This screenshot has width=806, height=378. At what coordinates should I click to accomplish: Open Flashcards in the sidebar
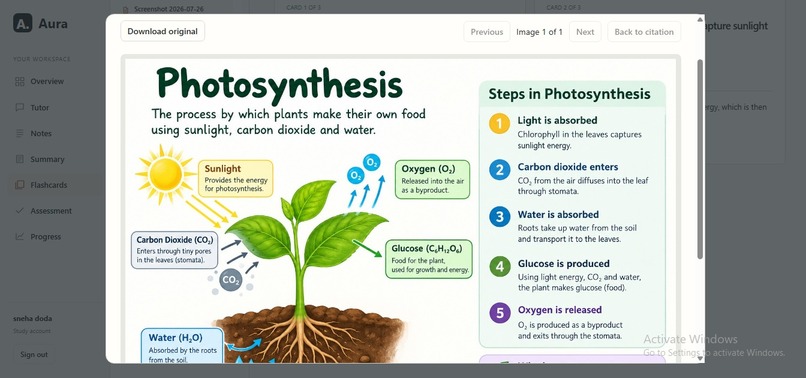48,185
